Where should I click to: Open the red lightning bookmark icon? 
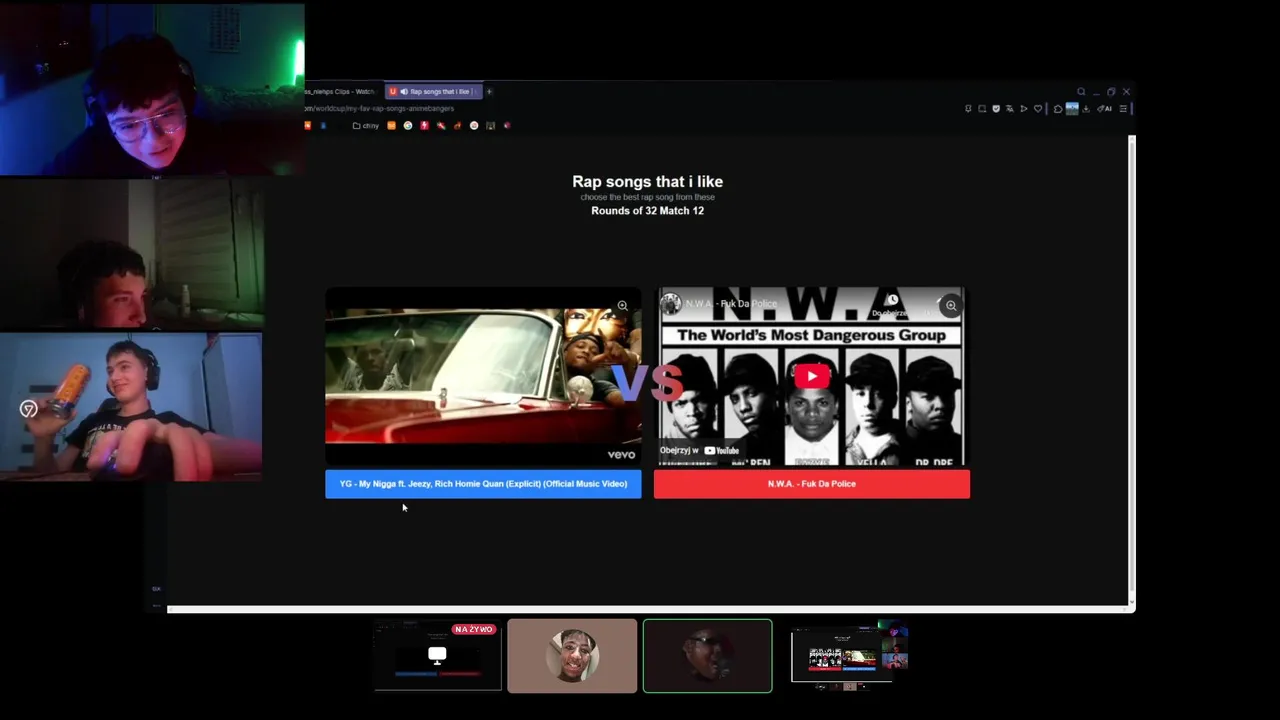[424, 126]
